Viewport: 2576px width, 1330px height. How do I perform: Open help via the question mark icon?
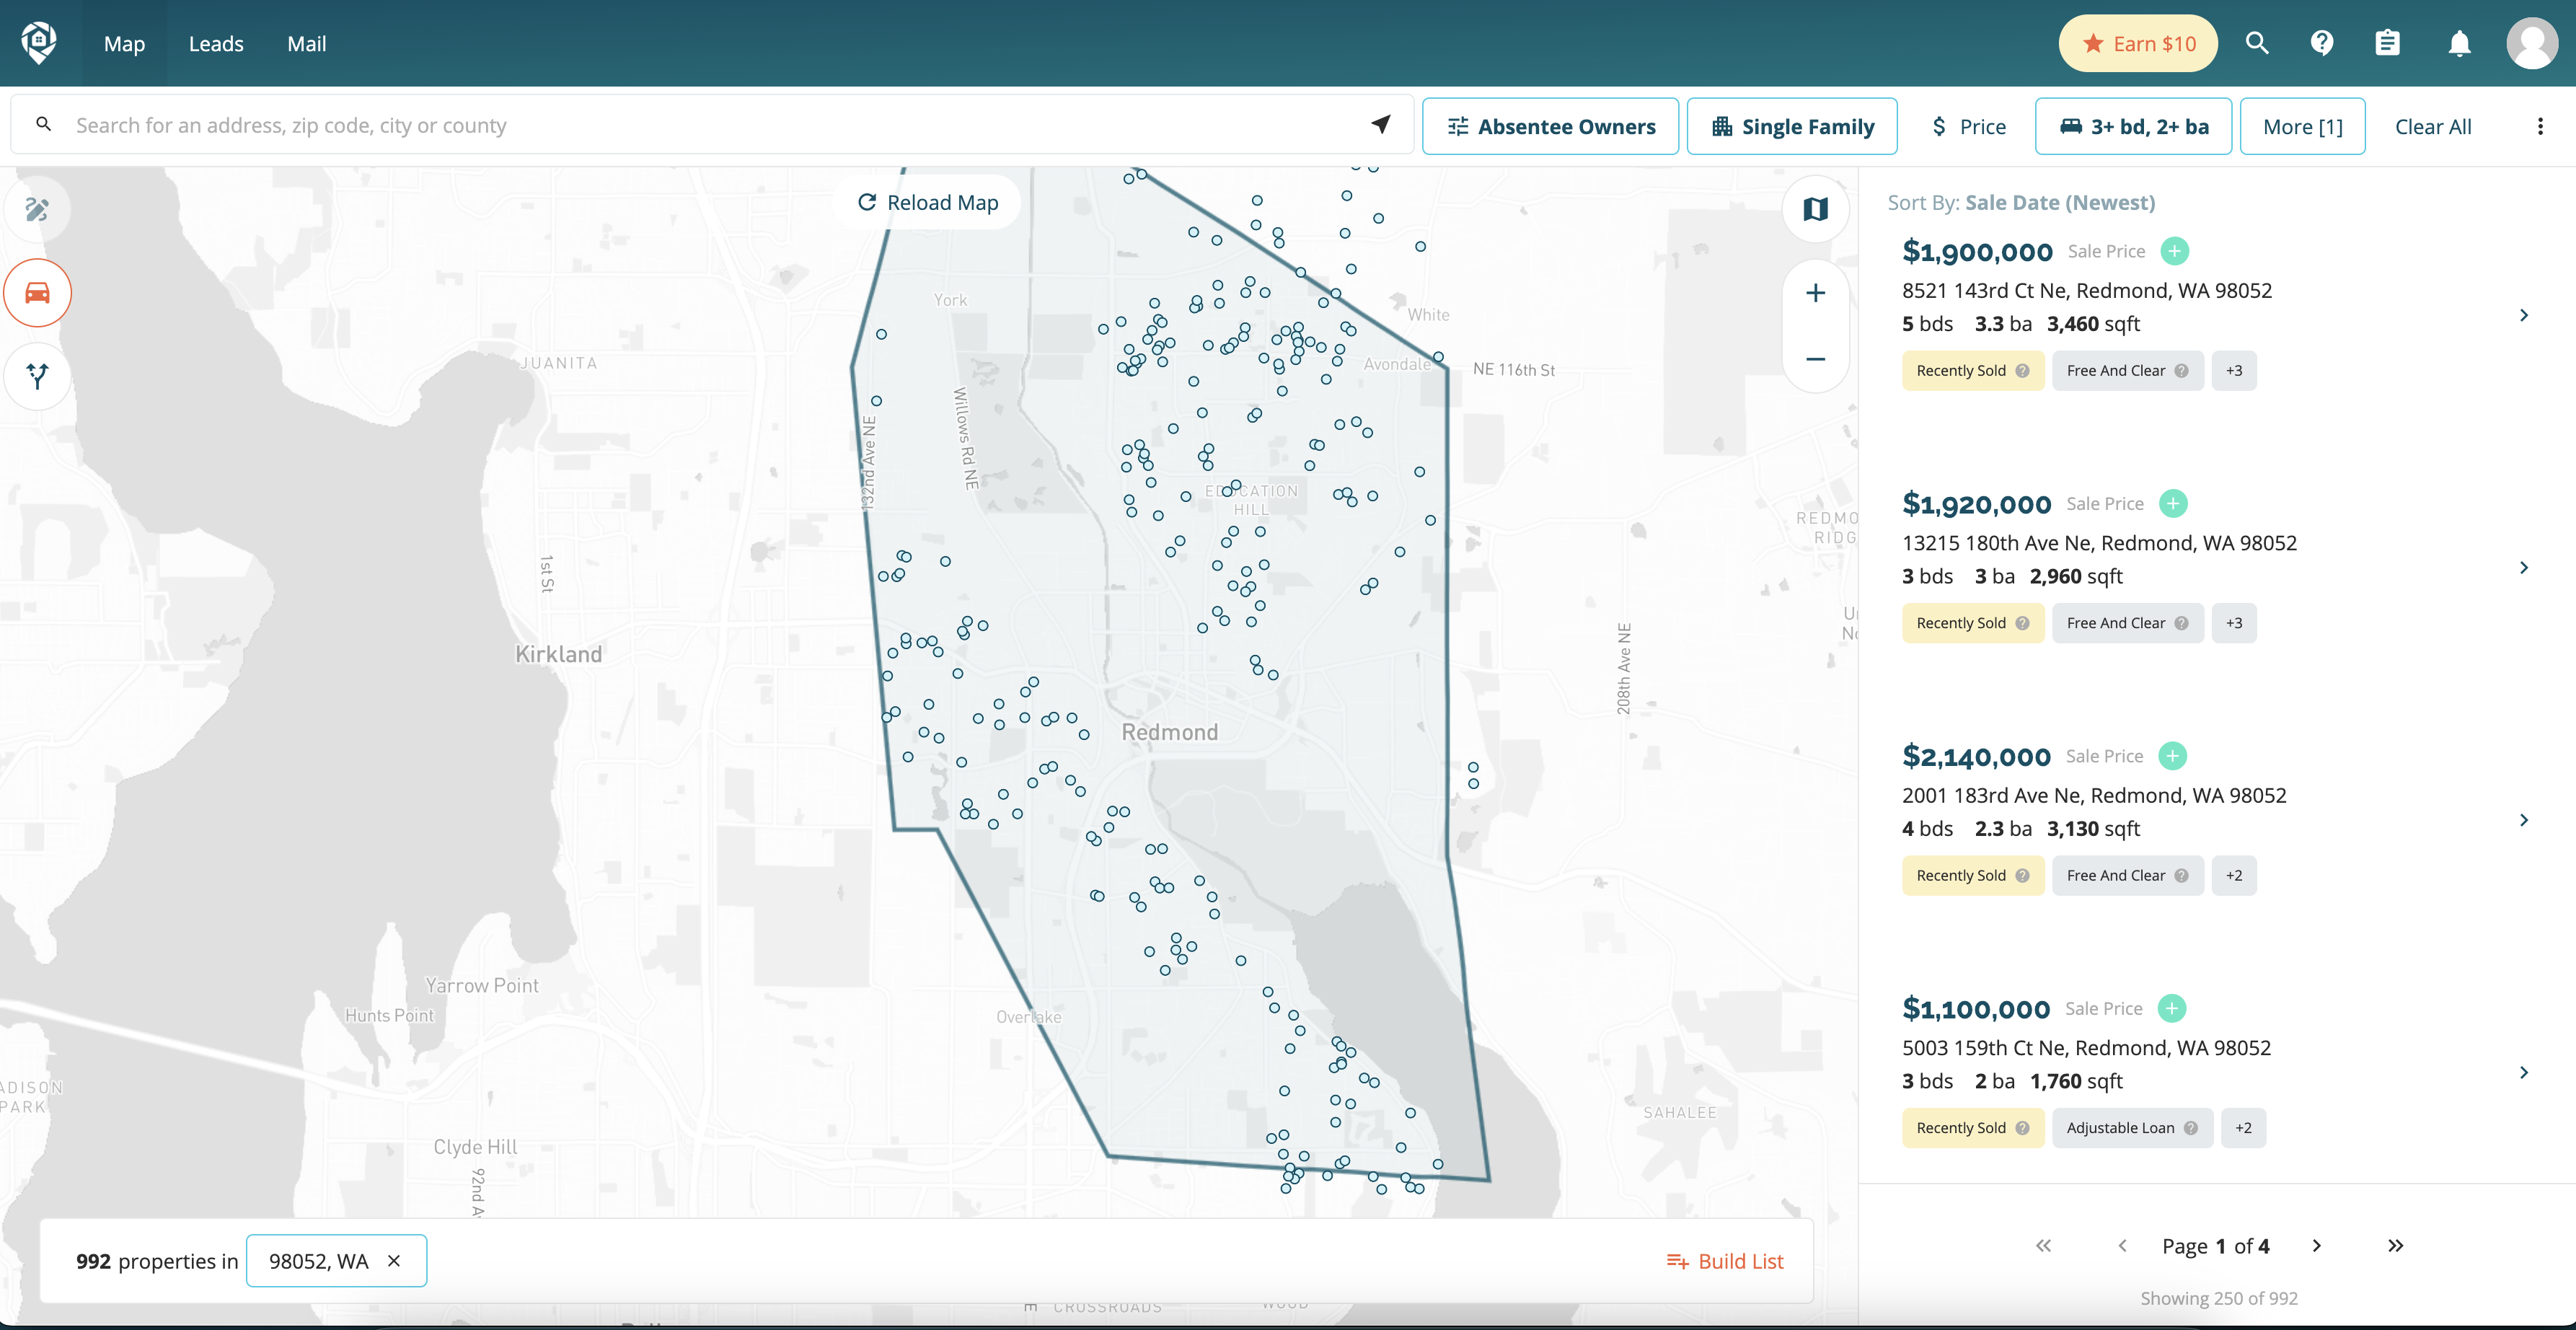tap(2322, 42)
